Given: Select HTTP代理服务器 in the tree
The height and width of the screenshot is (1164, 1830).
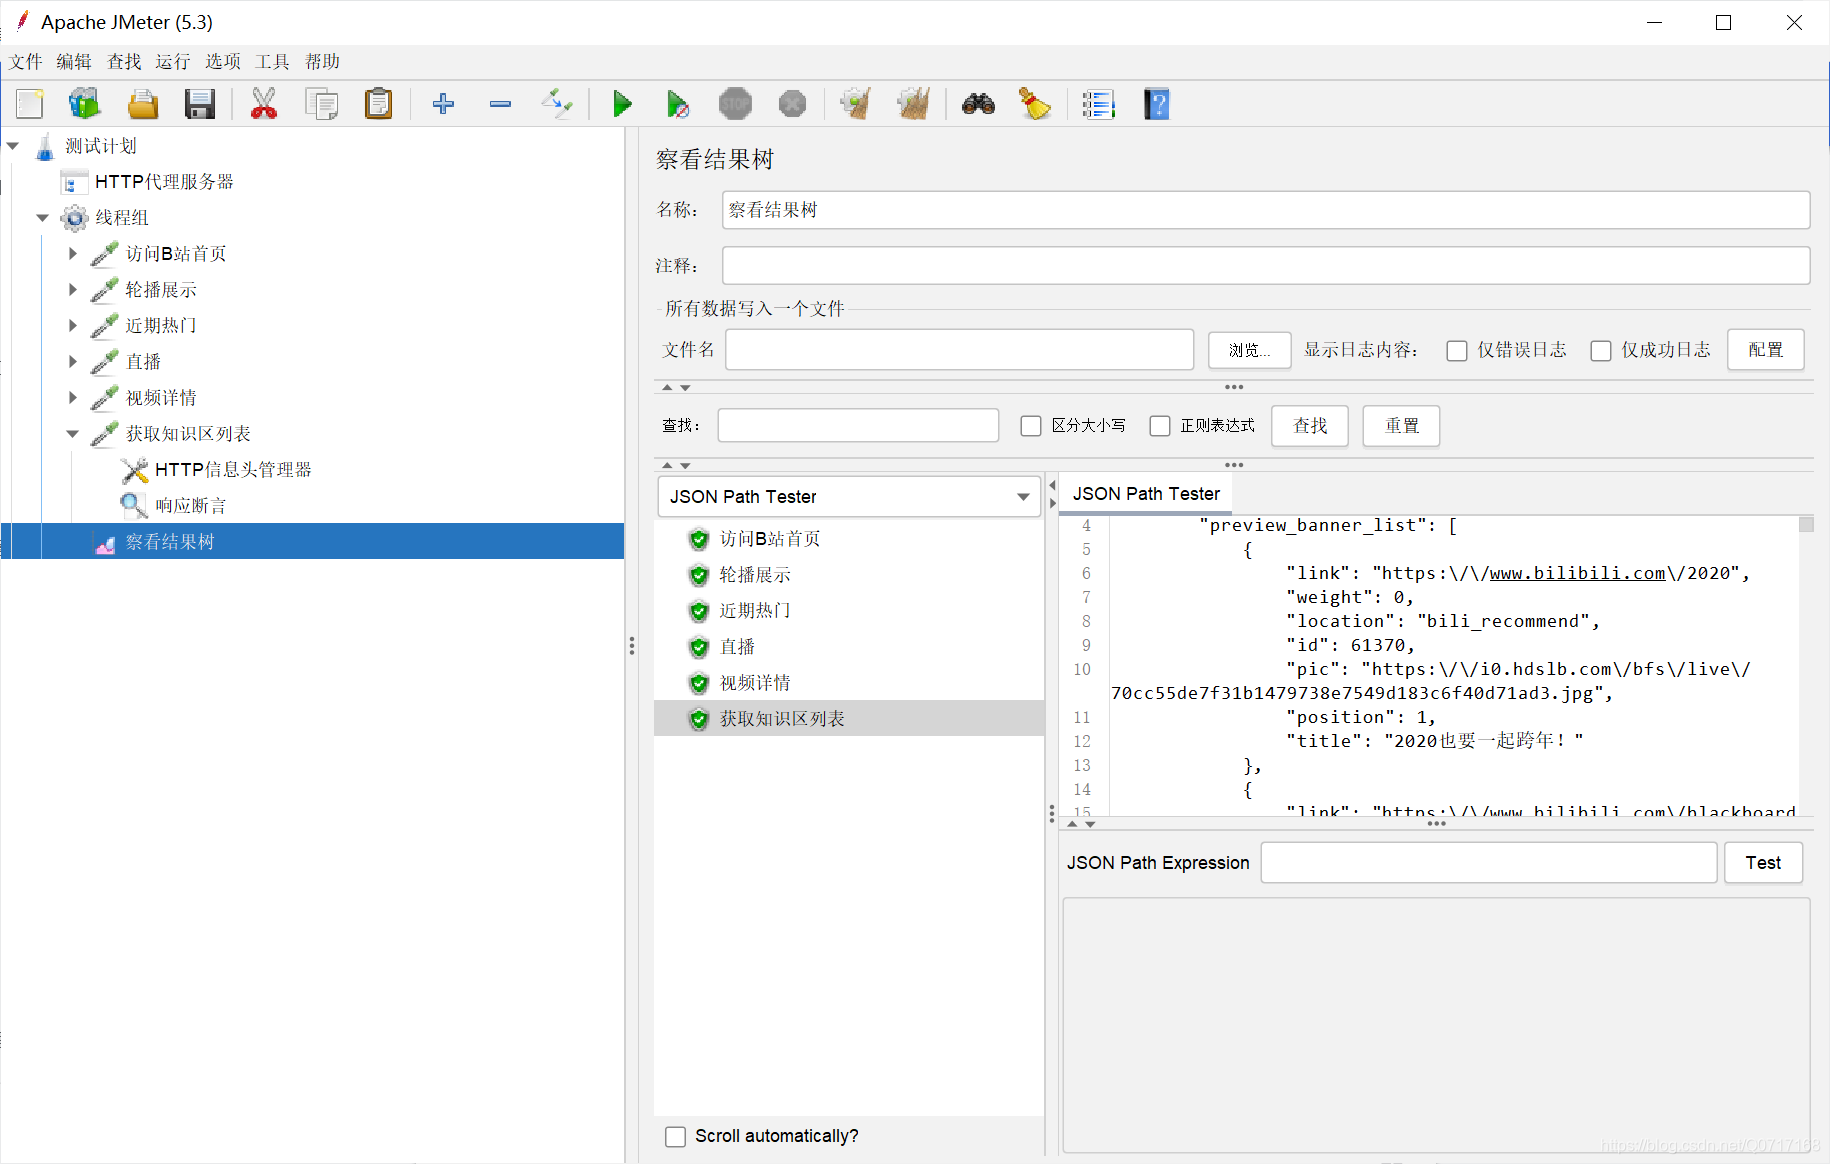Looking at the screenshot, I should [164, 182].
